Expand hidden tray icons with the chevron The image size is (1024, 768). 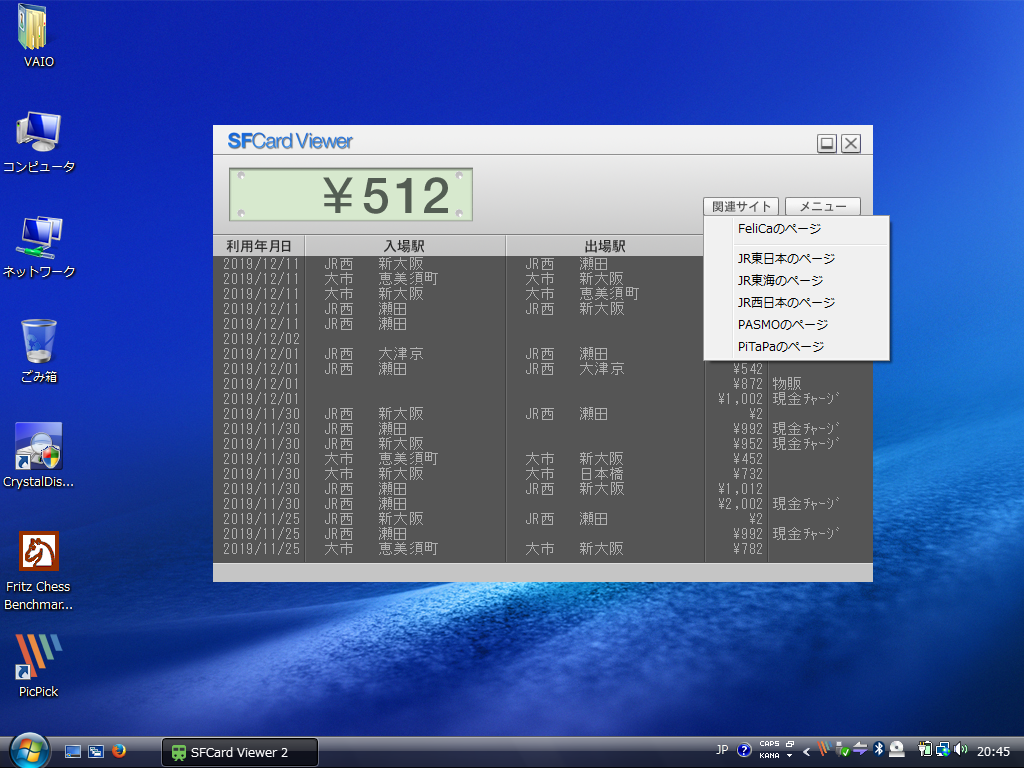click(807, 752)
